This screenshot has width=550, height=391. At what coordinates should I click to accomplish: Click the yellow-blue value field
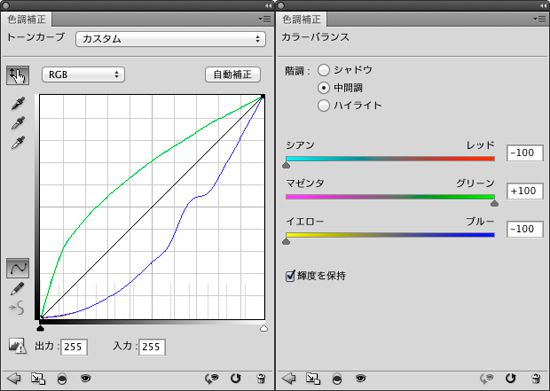pos(525,229)
